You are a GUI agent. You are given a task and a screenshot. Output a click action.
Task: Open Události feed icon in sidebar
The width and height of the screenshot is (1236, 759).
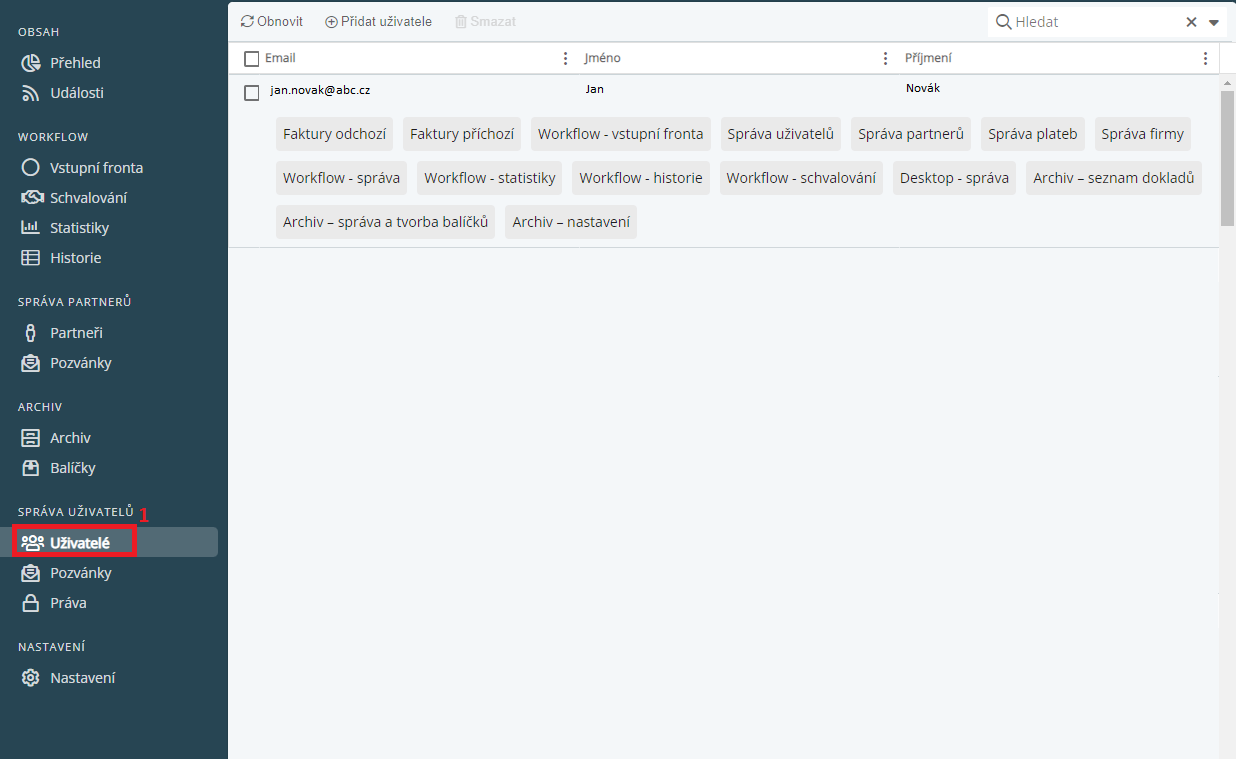(31, 93)
